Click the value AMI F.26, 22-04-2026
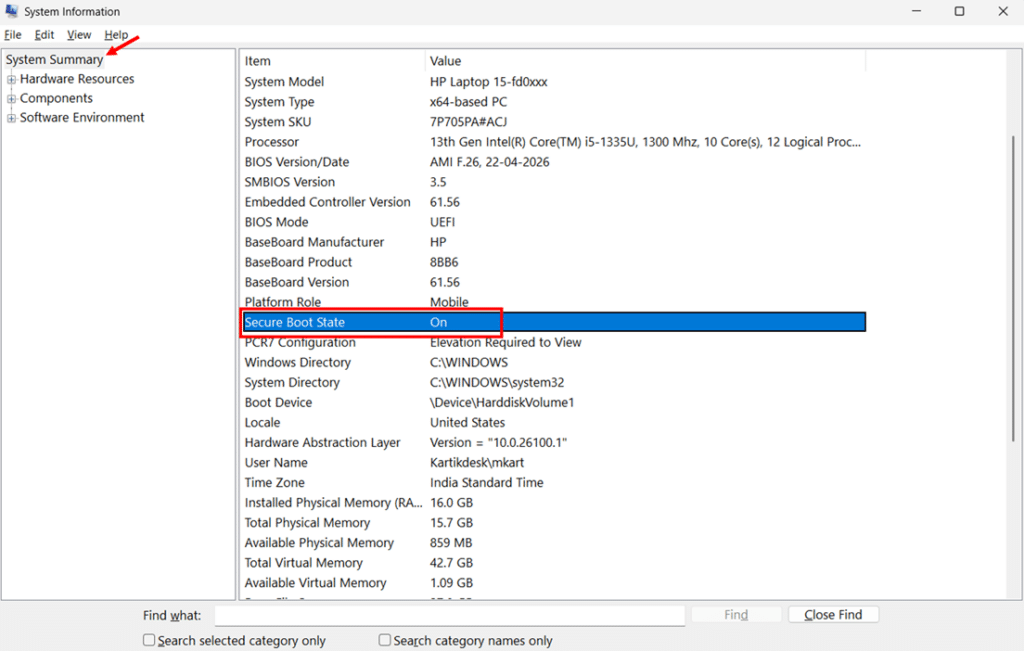The width and height of the screenshot is (1024, 651). point(490,162)
